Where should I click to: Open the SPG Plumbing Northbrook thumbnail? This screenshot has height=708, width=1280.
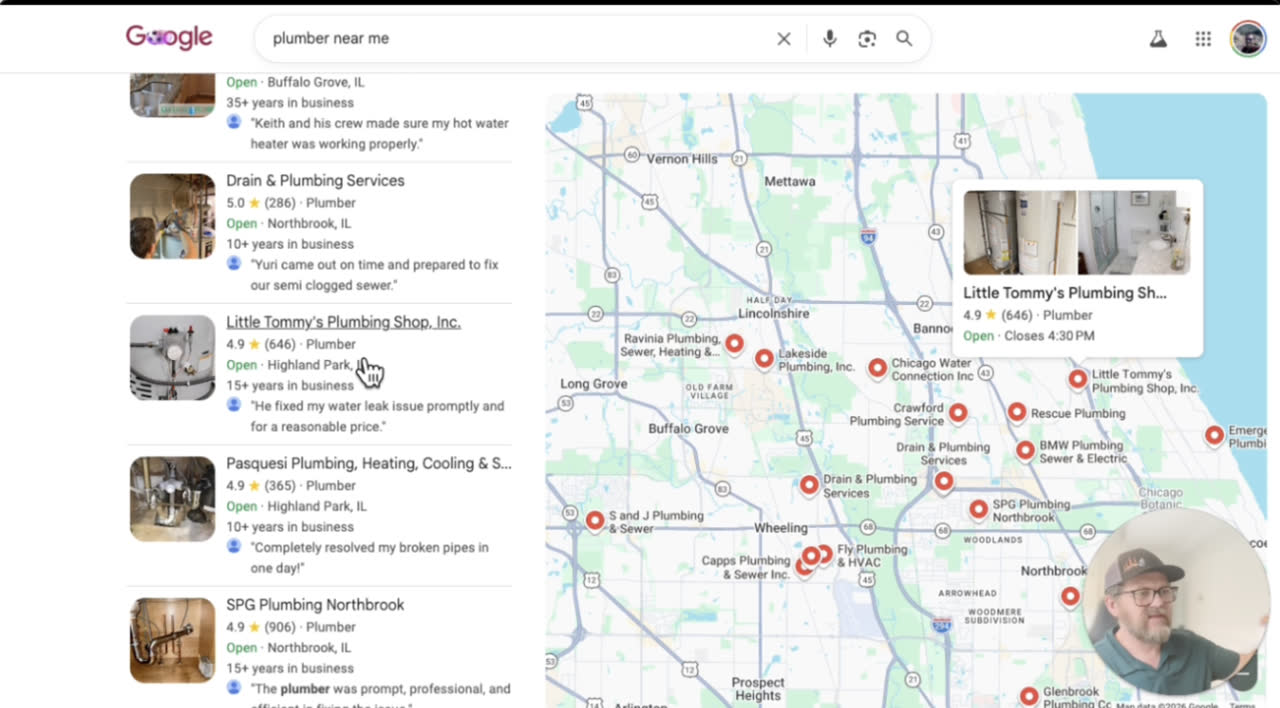click(x=172, y=640)
